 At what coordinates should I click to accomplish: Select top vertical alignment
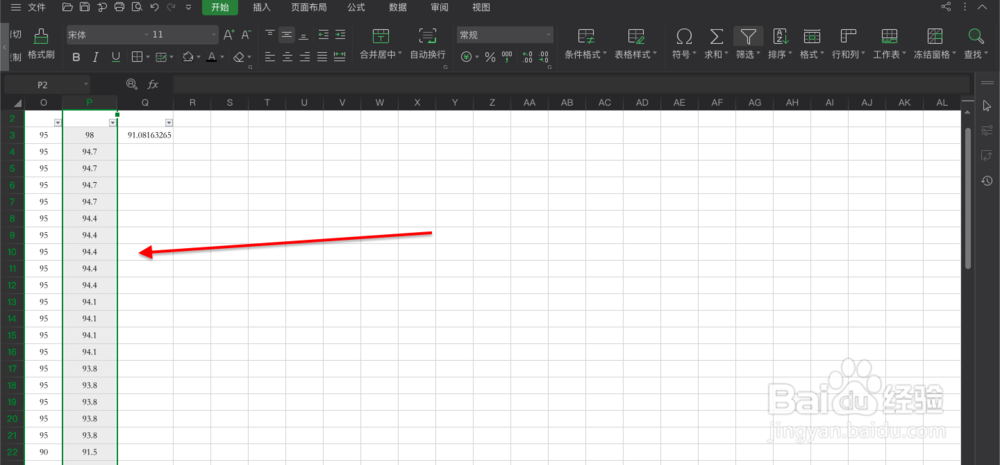(x=270, y=34)
